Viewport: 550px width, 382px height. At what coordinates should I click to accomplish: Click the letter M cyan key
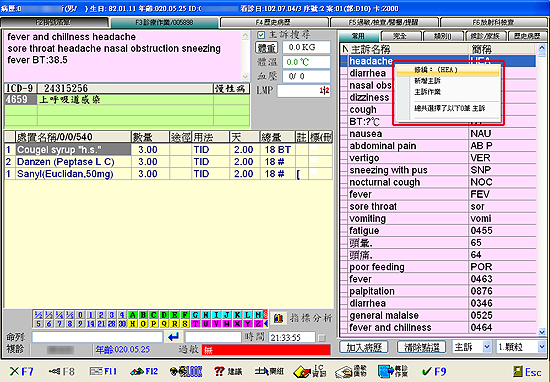point(258,315)
